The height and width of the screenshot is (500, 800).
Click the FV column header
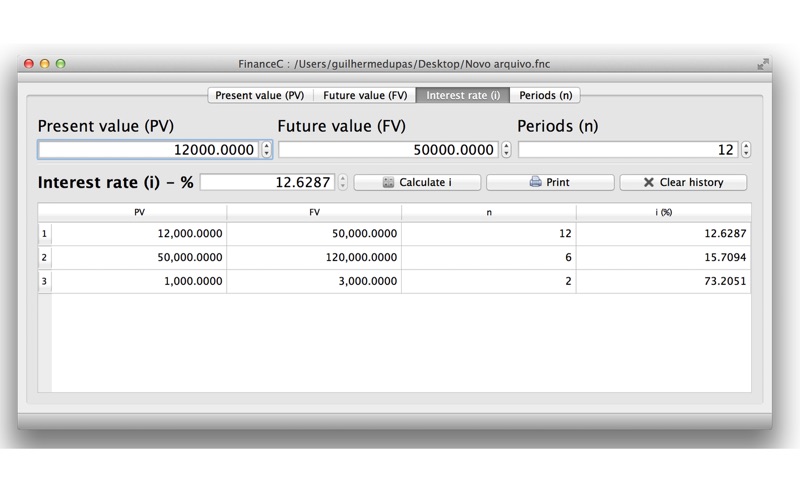(x=314, y=212)
